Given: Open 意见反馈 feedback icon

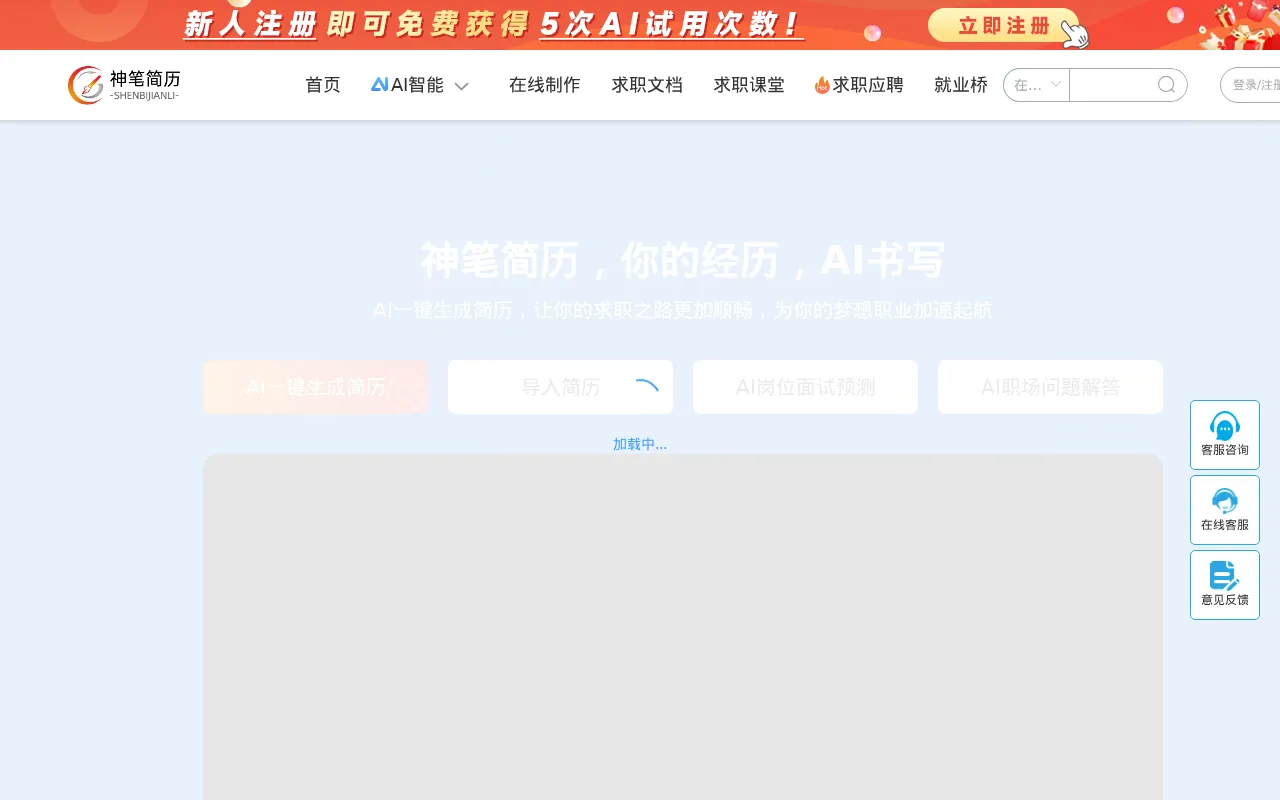Looking at the screenshot, I should (x=1225, y=575).
